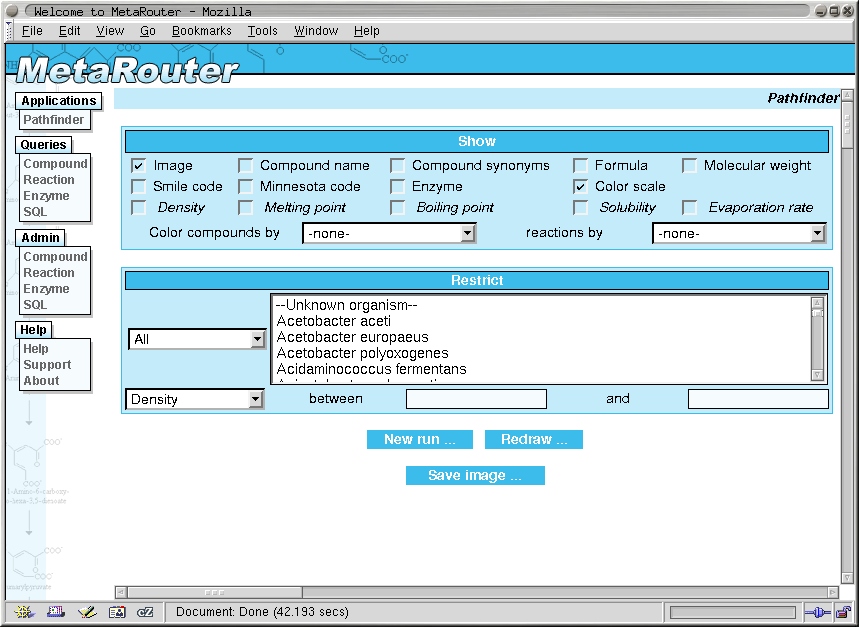
Task: Open ChatZilla IRC icon in status bar
Action: coord(145,612)
